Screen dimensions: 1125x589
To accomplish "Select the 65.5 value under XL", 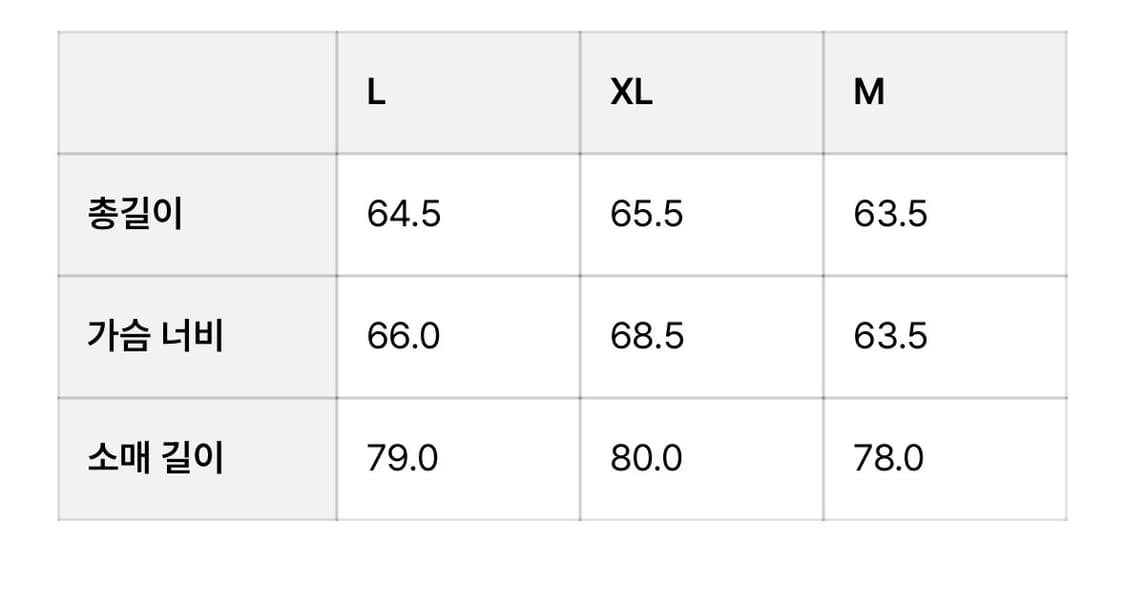I will [x=647, y=215].
